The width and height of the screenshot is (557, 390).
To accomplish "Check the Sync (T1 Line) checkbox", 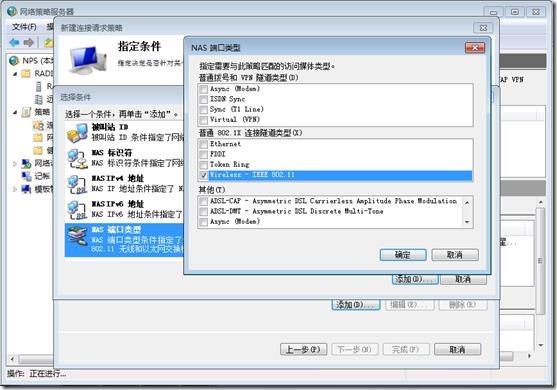I will click(204, 109).
